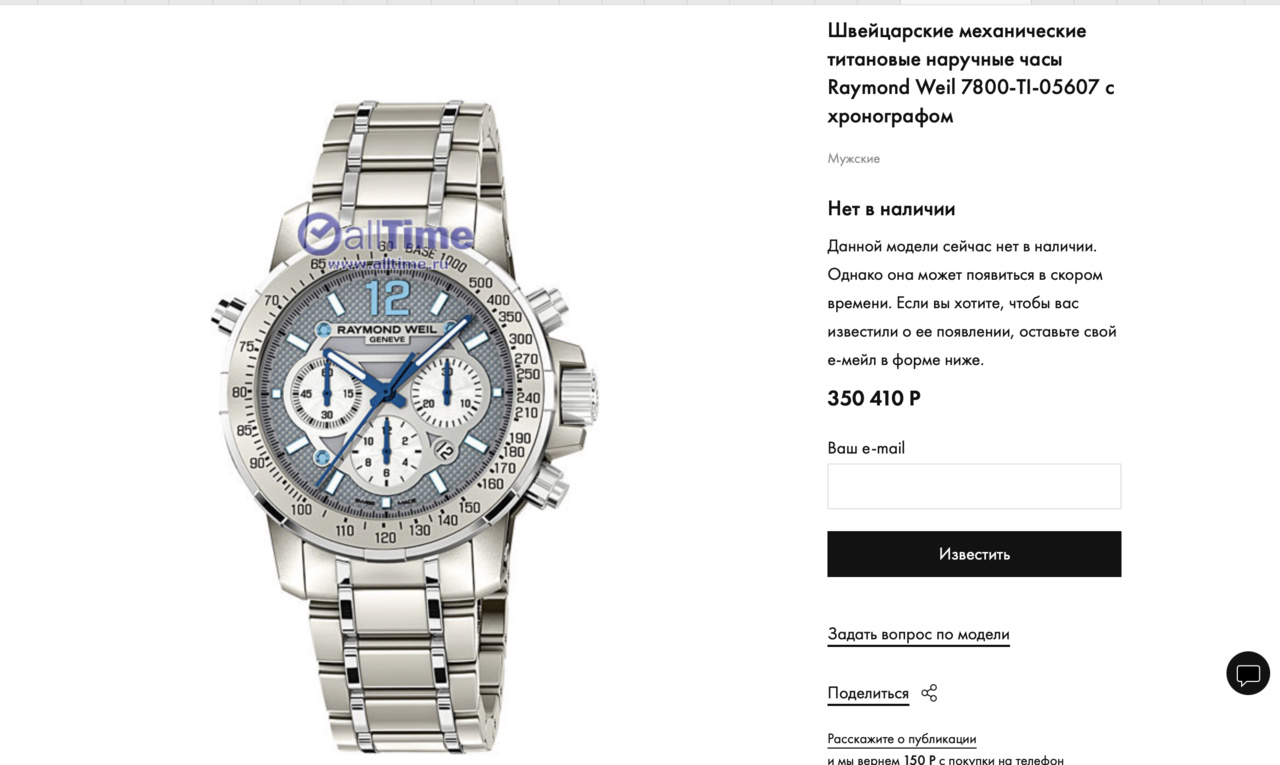Screen dimensions: 1280x765
Task: Click the date window on the watch dial
Action: coord(443,451)
